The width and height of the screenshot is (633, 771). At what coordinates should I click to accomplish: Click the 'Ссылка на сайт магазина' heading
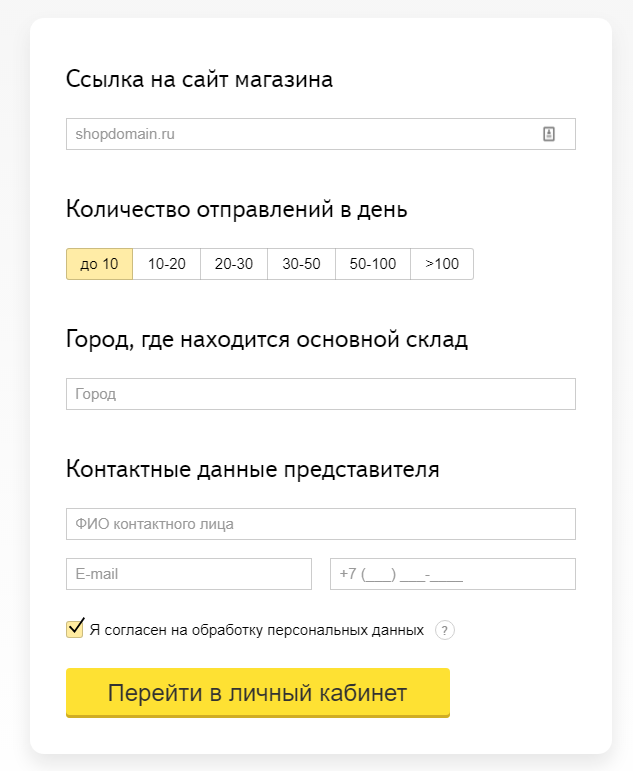click(199, 80)
